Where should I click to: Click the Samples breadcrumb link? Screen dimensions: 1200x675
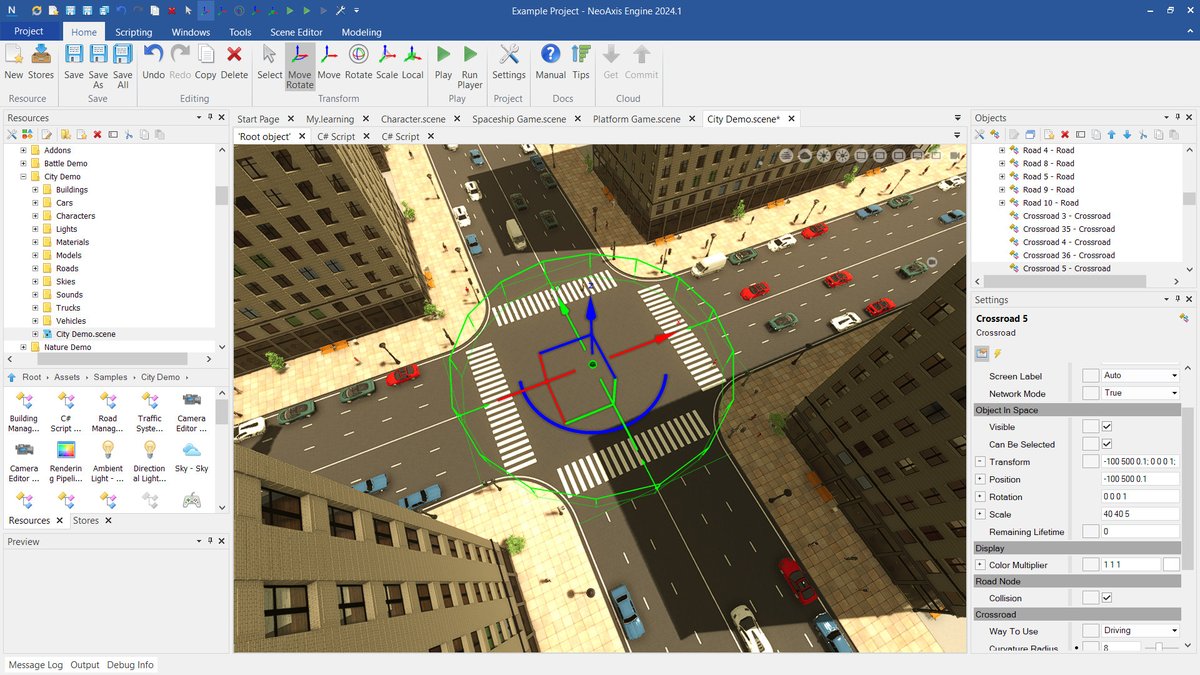(110, 377)
